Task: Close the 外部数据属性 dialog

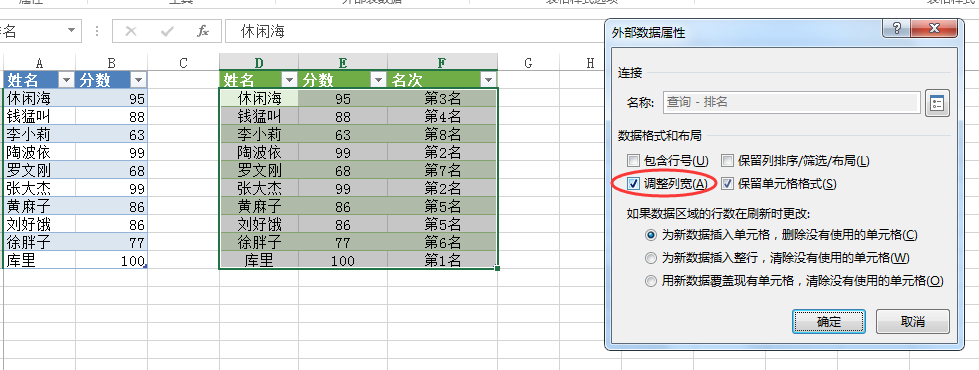Action: 933,29
